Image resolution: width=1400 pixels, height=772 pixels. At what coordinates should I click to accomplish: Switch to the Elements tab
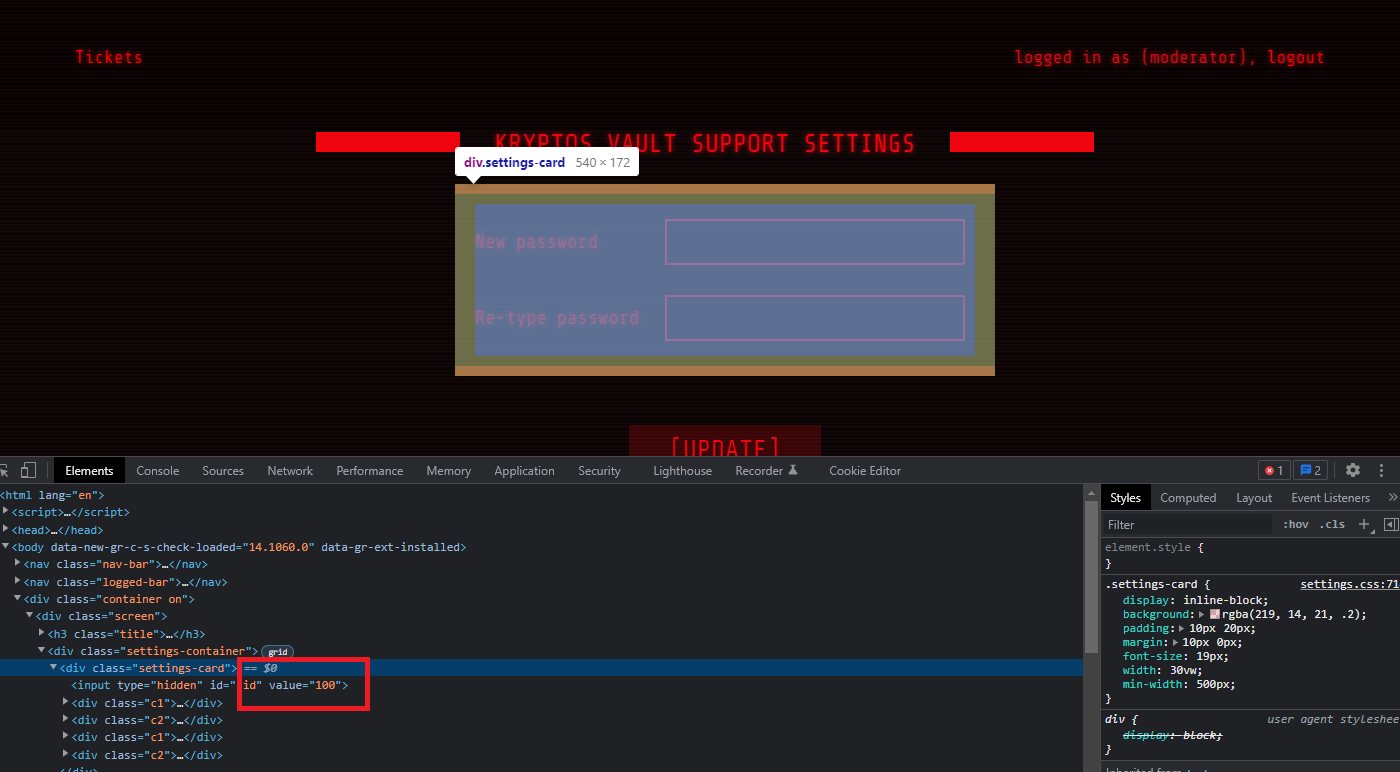pos(89,470)
